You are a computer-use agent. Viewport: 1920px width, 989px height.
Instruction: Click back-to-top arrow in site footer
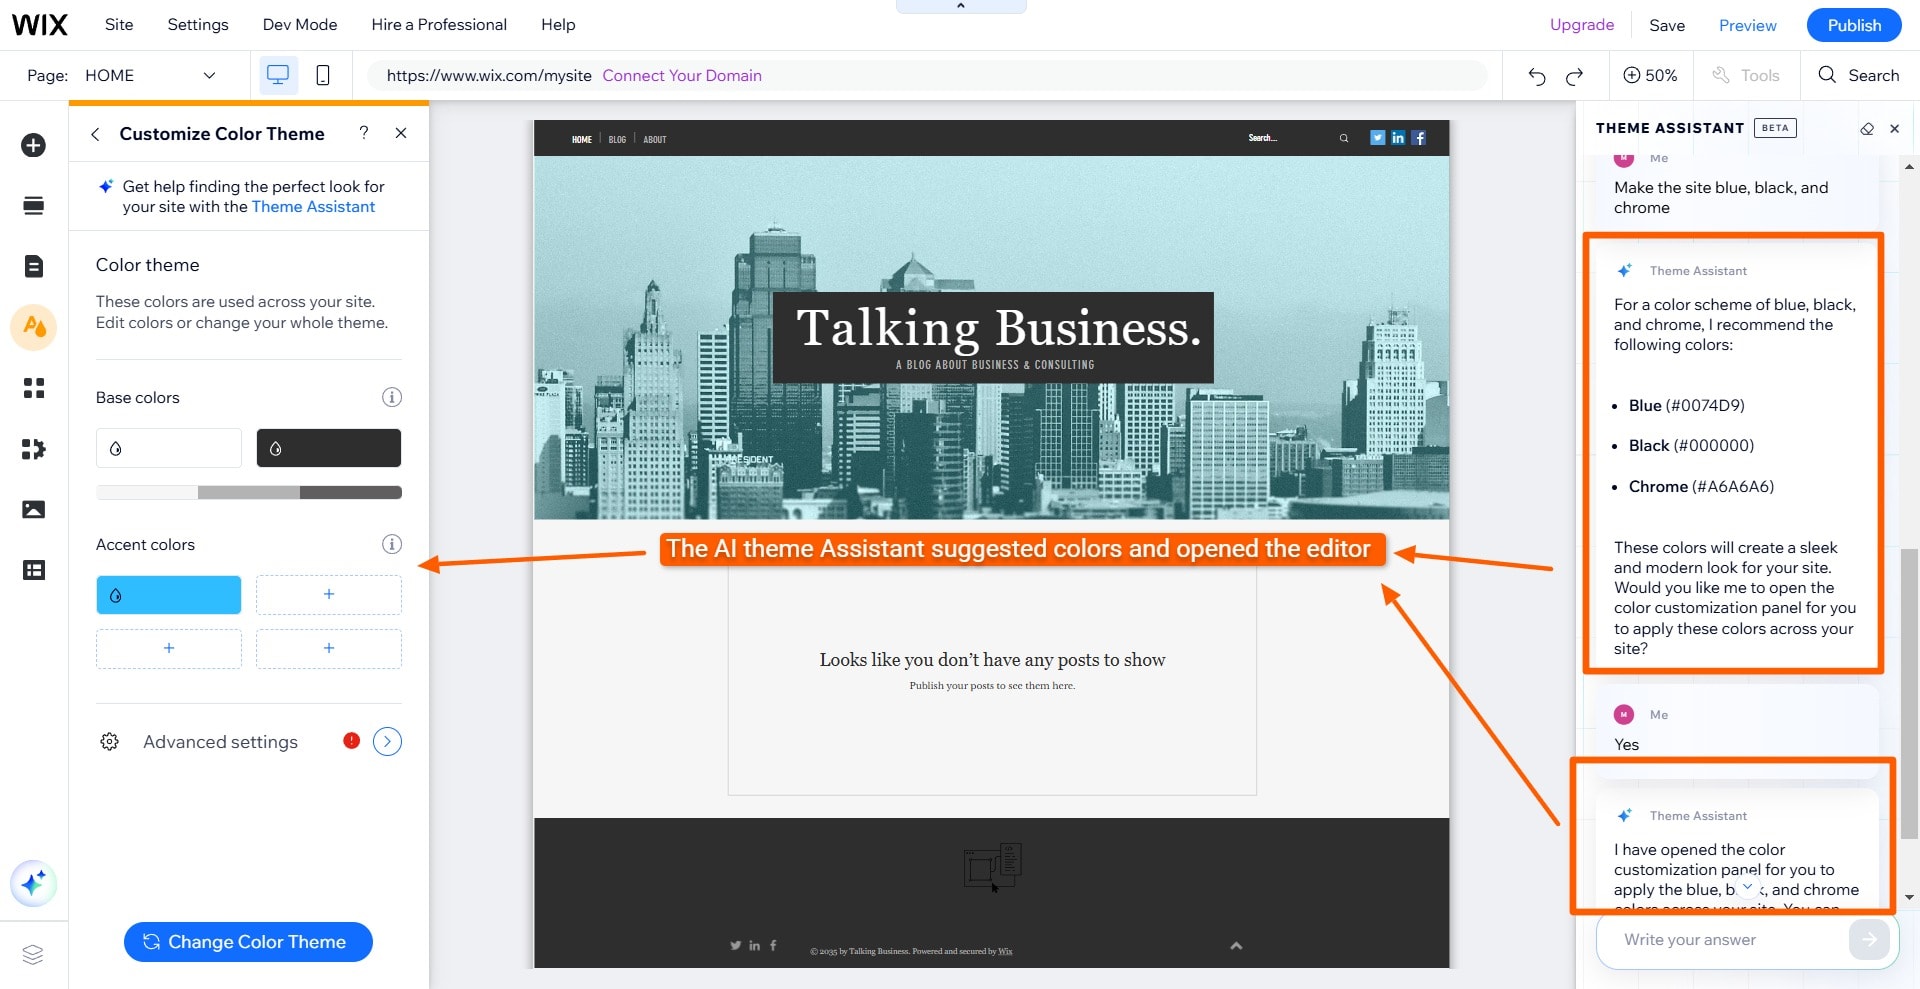pos(1236,946)
